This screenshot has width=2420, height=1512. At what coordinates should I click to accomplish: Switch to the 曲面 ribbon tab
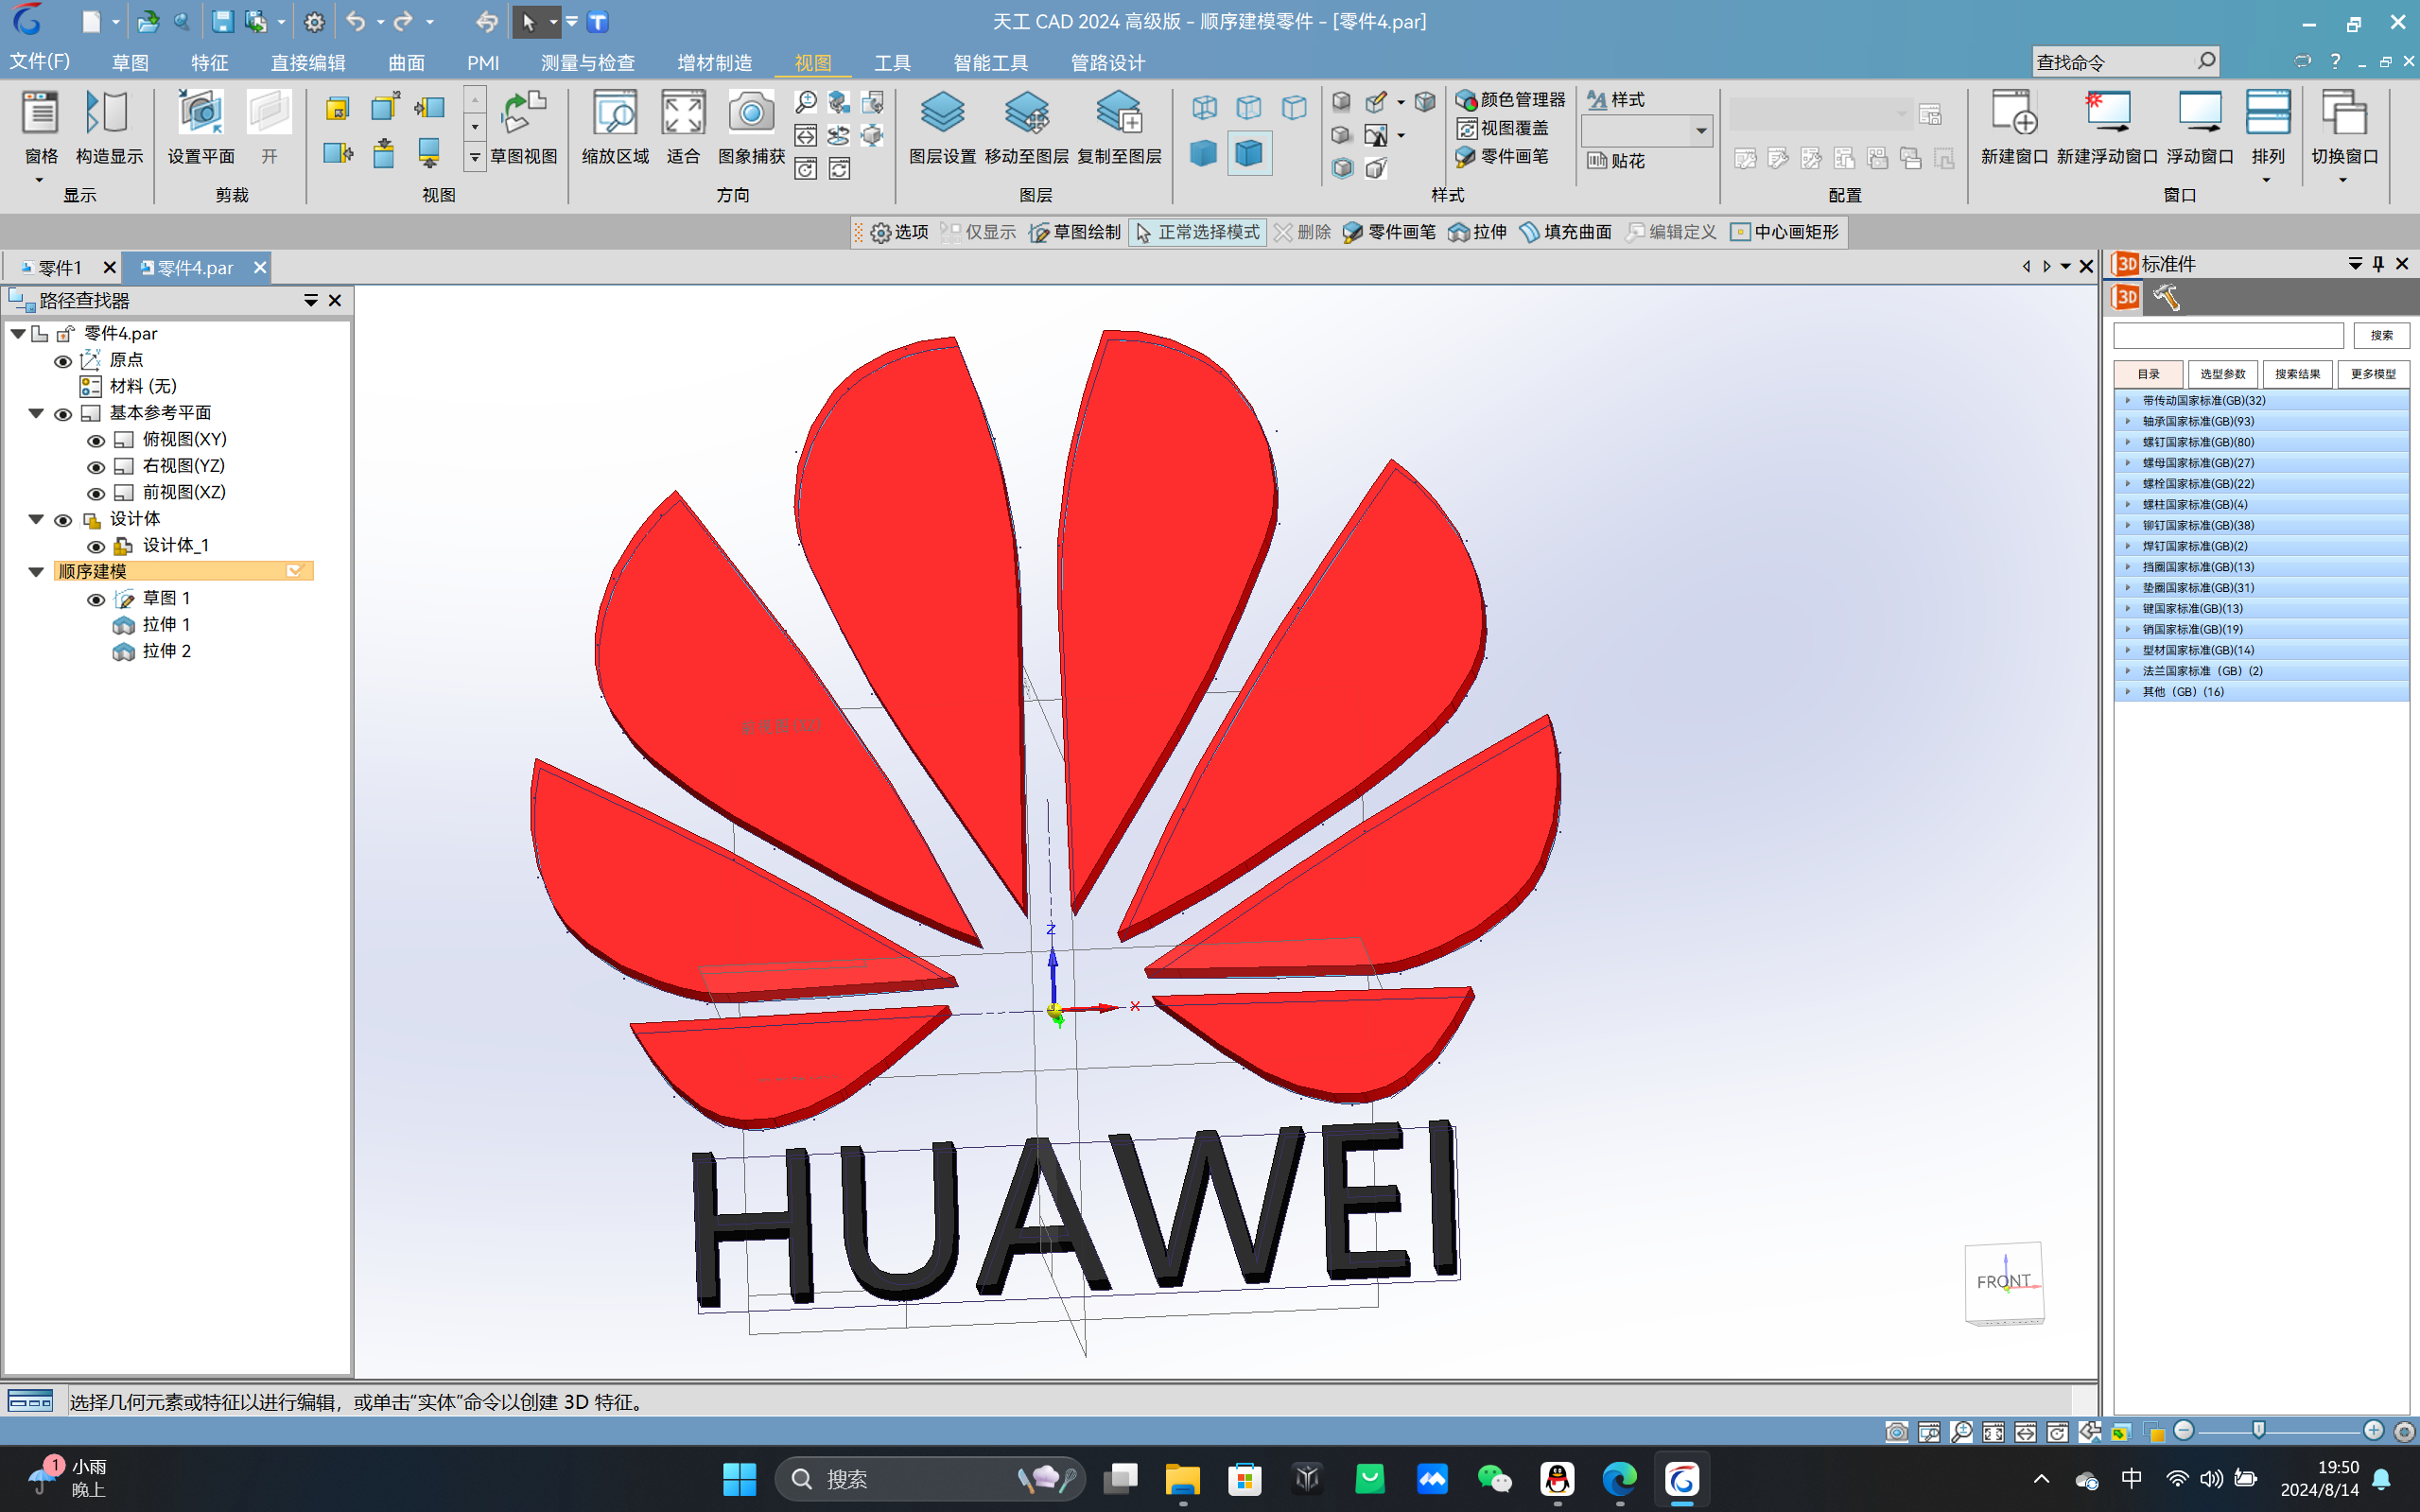click(x=406, y=63)
